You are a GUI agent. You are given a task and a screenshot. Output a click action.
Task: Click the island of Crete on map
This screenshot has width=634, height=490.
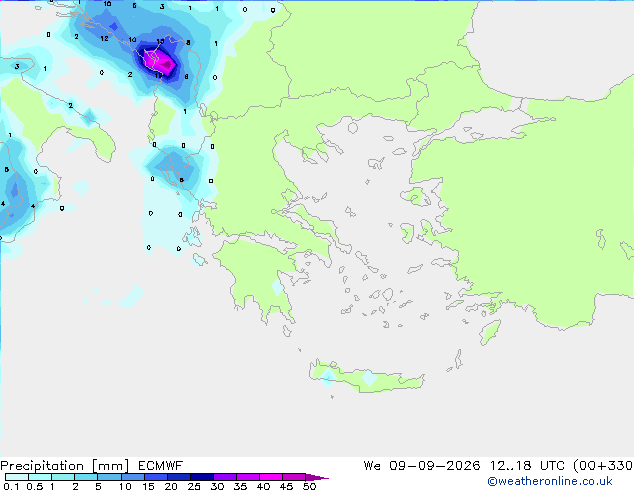click(366, 377)
